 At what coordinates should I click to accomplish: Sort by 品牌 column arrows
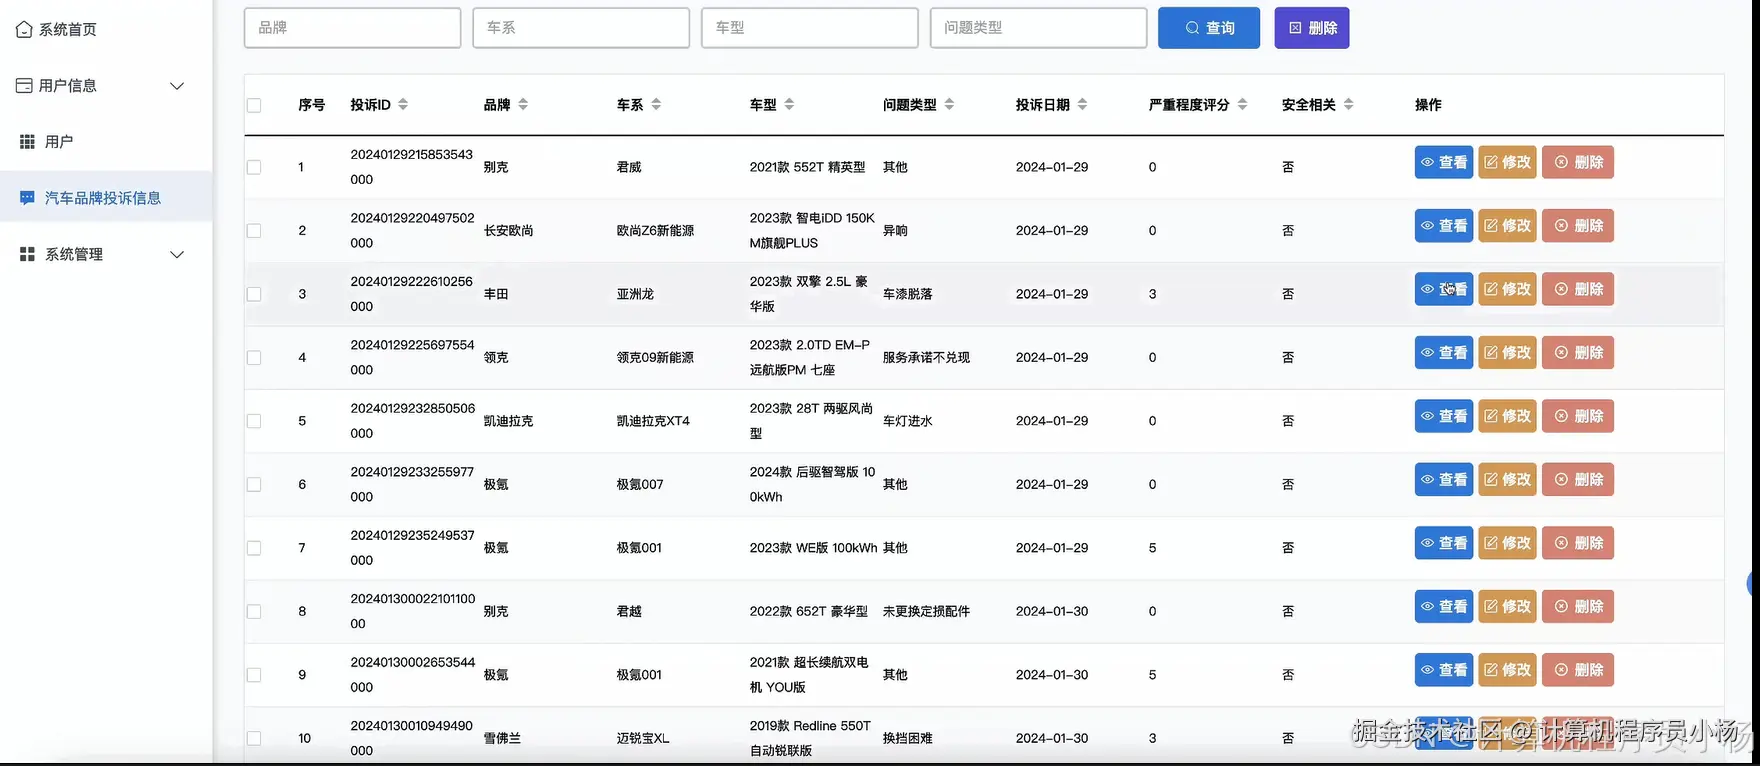pos(523,104)
